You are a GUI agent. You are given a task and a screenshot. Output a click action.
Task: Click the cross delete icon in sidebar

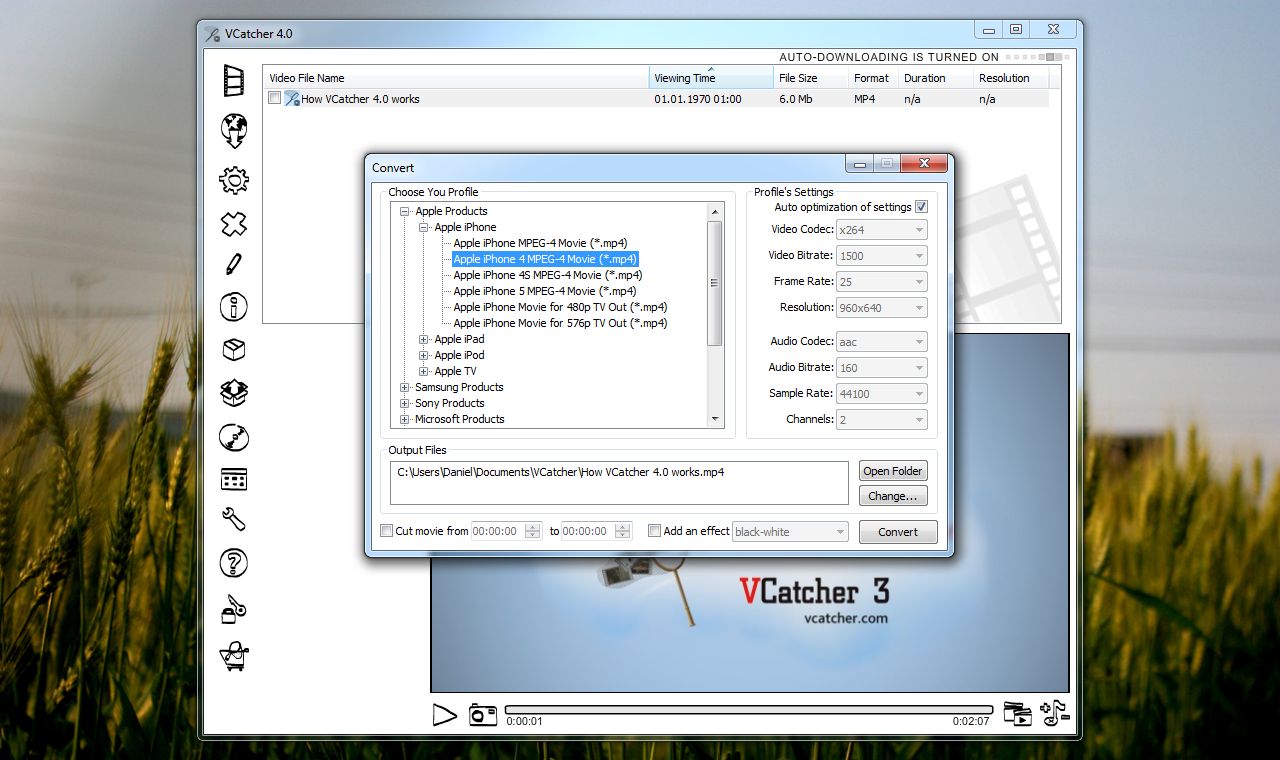point(234,224)
